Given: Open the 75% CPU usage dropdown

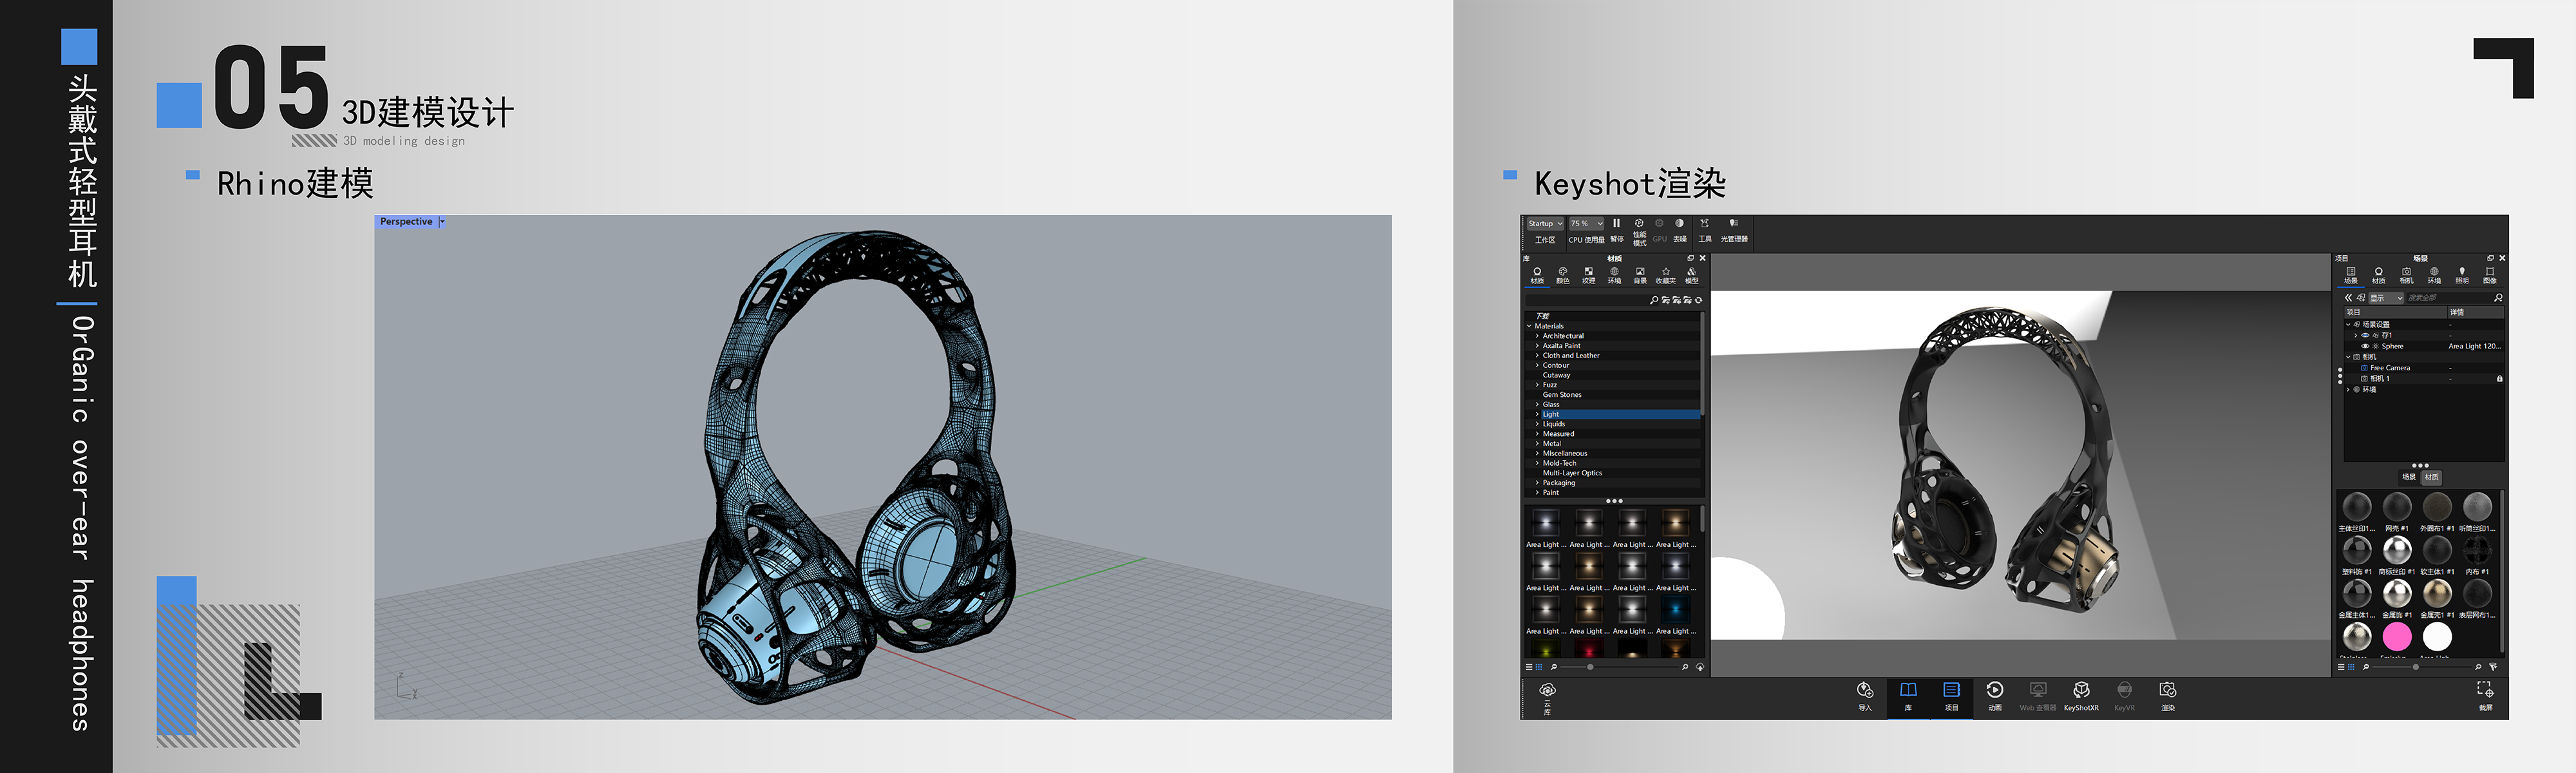Looking at the screenshot, I should (x=1587, y=224).
